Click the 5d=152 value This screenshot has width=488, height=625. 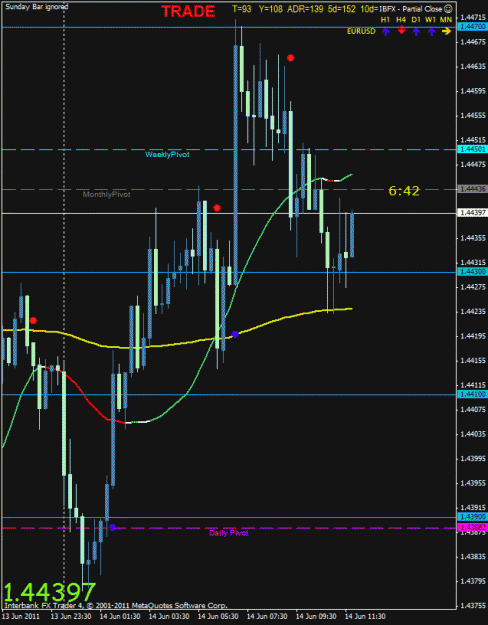pyautogui.click(x=342, y=9)
